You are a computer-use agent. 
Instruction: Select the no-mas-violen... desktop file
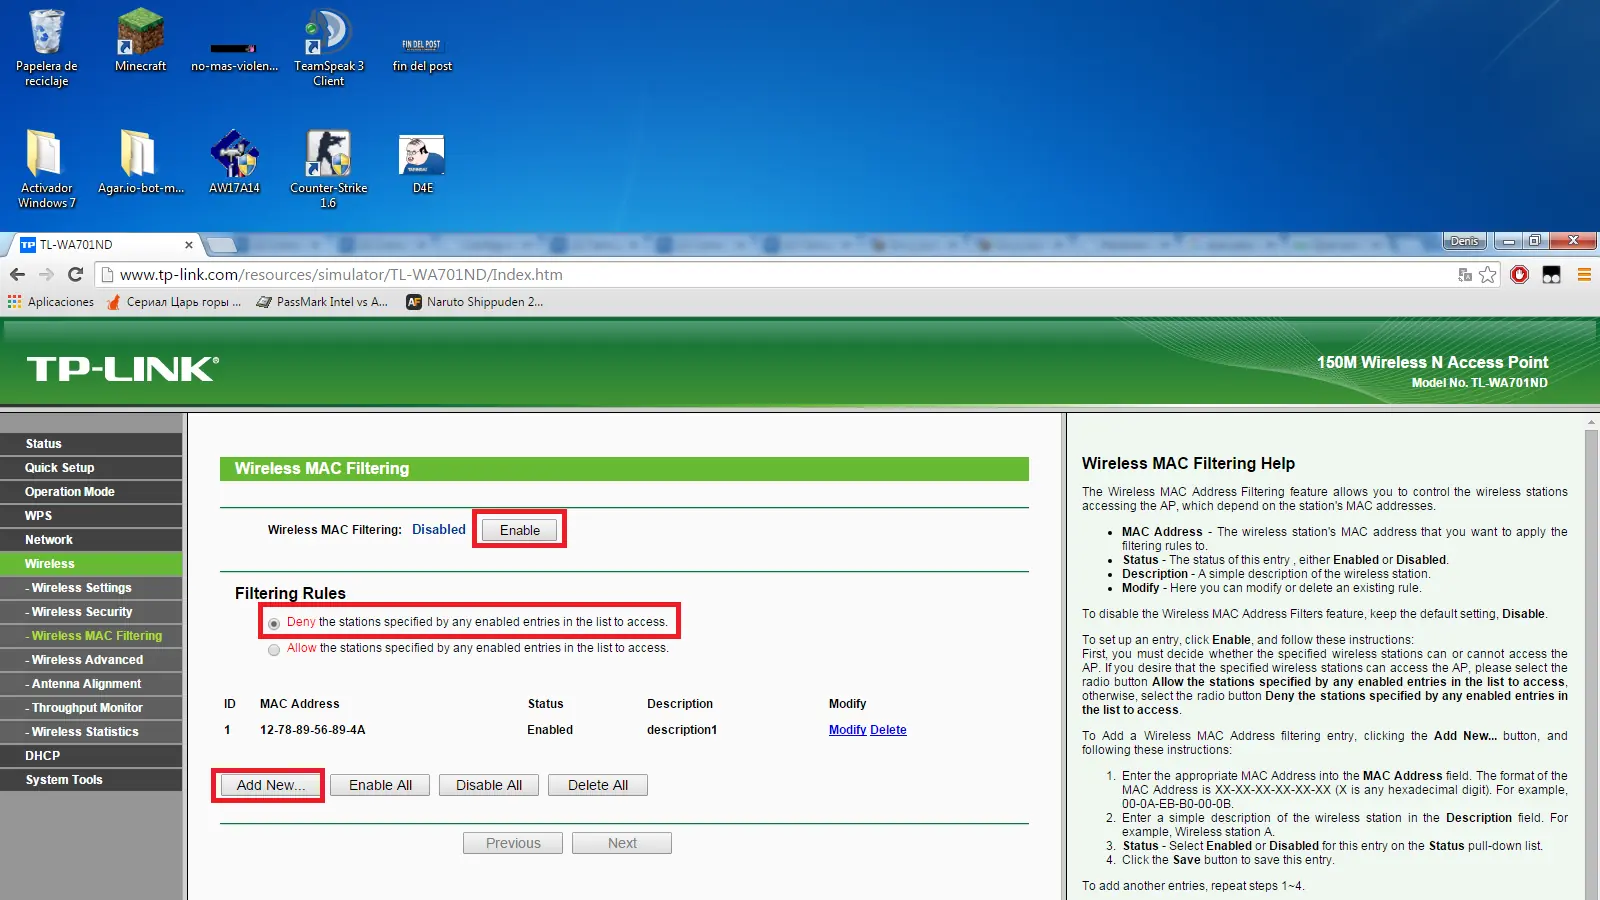[x=234, y=55]
